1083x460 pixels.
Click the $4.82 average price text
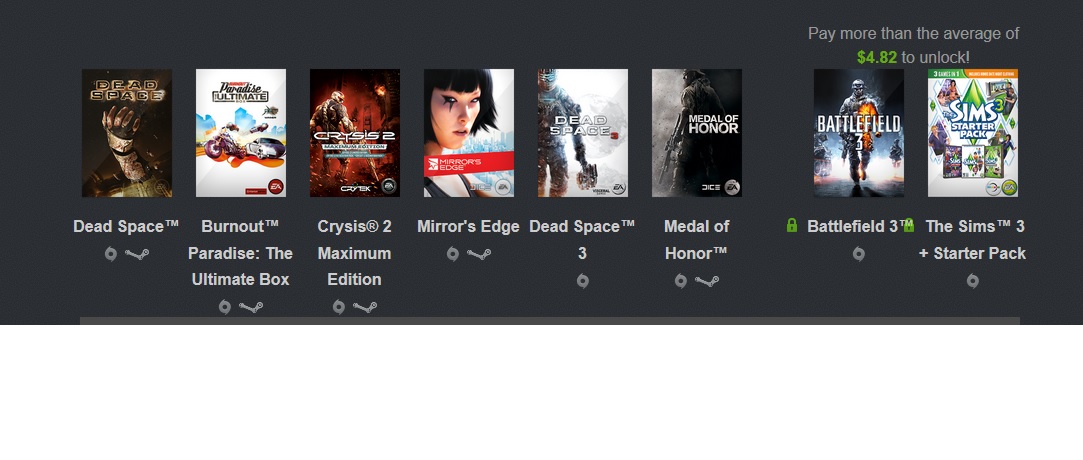(x=876, y=57)
